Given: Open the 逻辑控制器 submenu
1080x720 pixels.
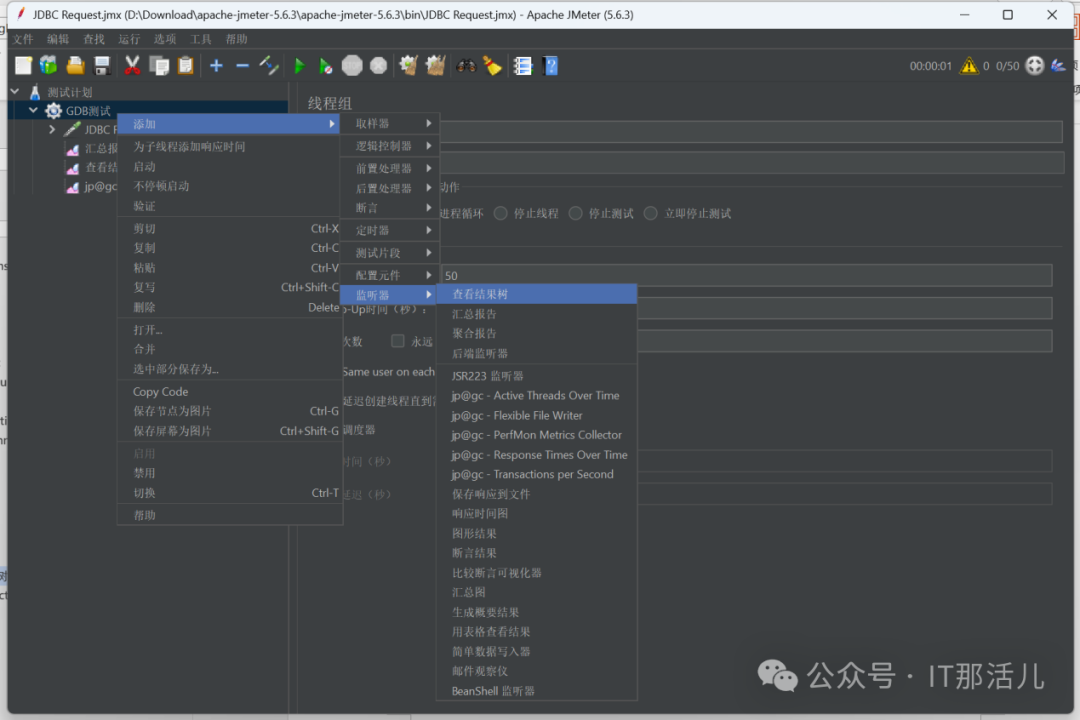Looking at the screenshot, I should [x=390, y=146].
